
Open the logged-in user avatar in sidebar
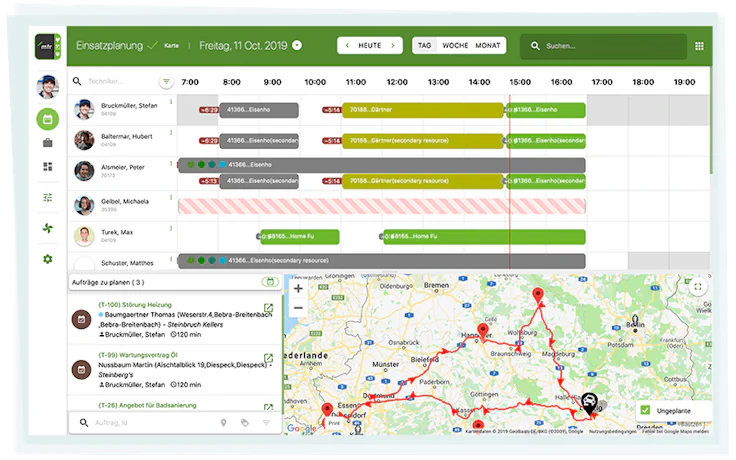click(48, 86)
